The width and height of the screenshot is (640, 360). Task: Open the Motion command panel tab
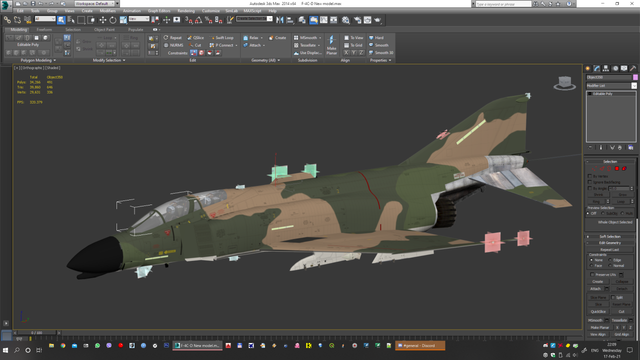coord(615,69)
